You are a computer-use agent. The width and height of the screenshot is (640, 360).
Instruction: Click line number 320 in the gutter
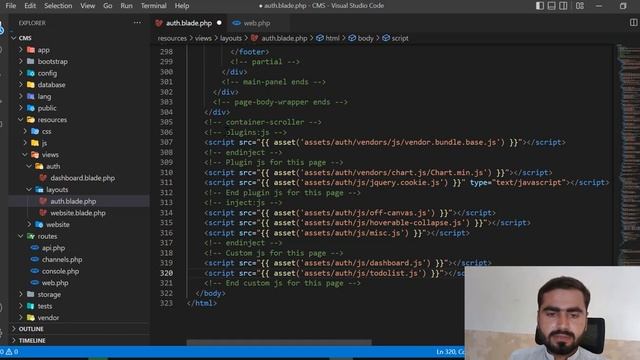(x=166, y=273)
